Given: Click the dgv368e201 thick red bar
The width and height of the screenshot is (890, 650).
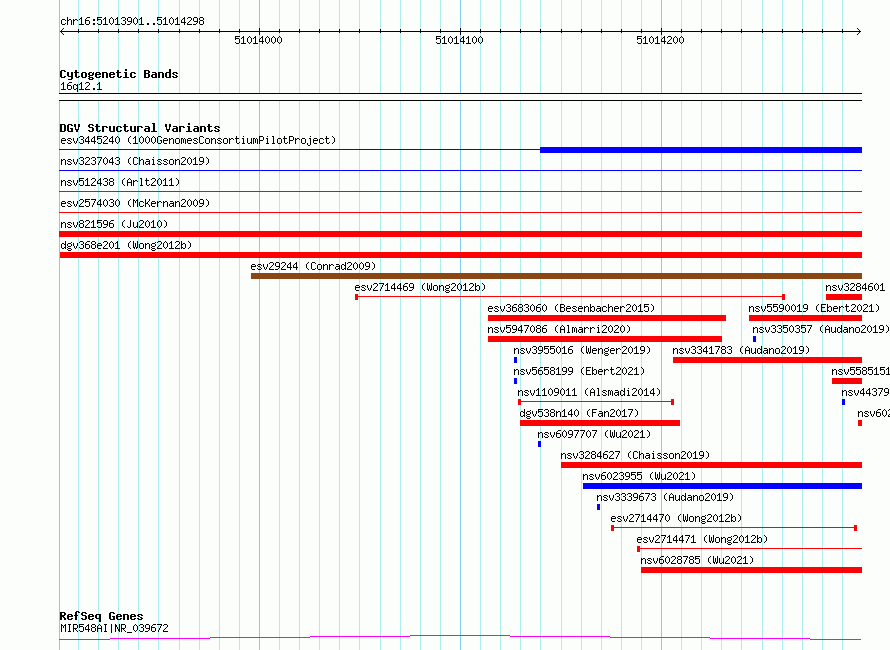Looking at the screenshot, I should 461,255.
